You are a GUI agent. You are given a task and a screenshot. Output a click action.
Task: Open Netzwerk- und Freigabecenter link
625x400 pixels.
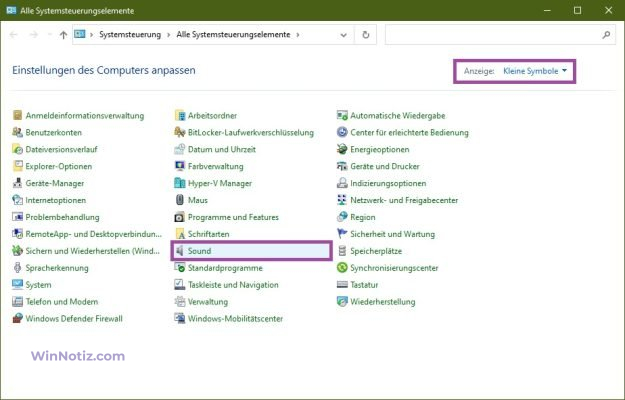click(x=404, y=200)
